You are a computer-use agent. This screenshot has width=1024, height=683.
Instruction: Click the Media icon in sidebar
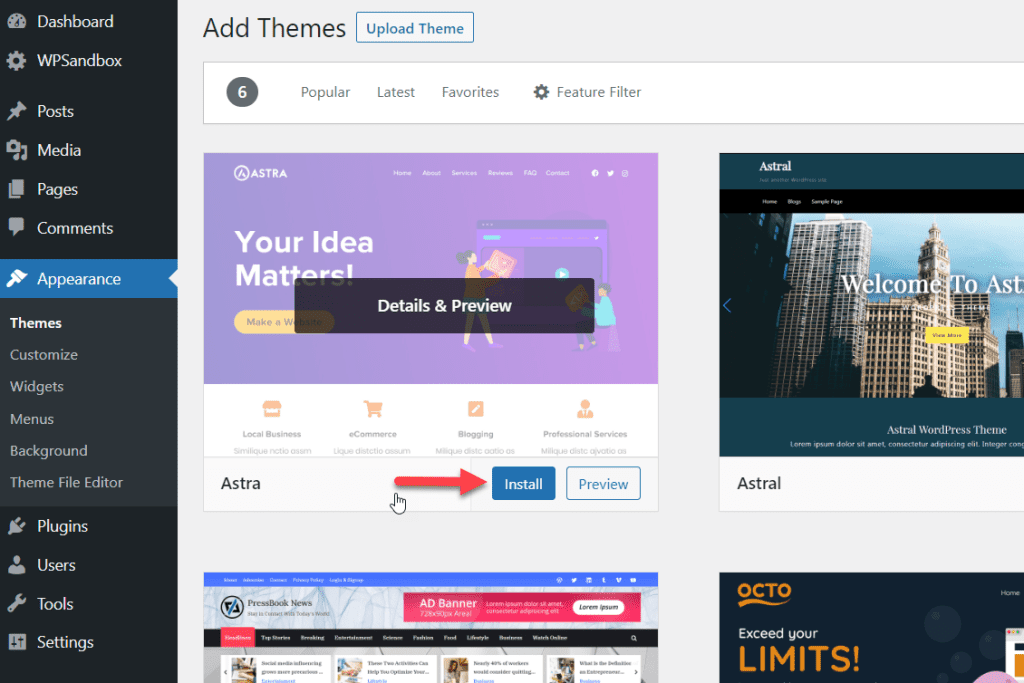coord(17,150)
